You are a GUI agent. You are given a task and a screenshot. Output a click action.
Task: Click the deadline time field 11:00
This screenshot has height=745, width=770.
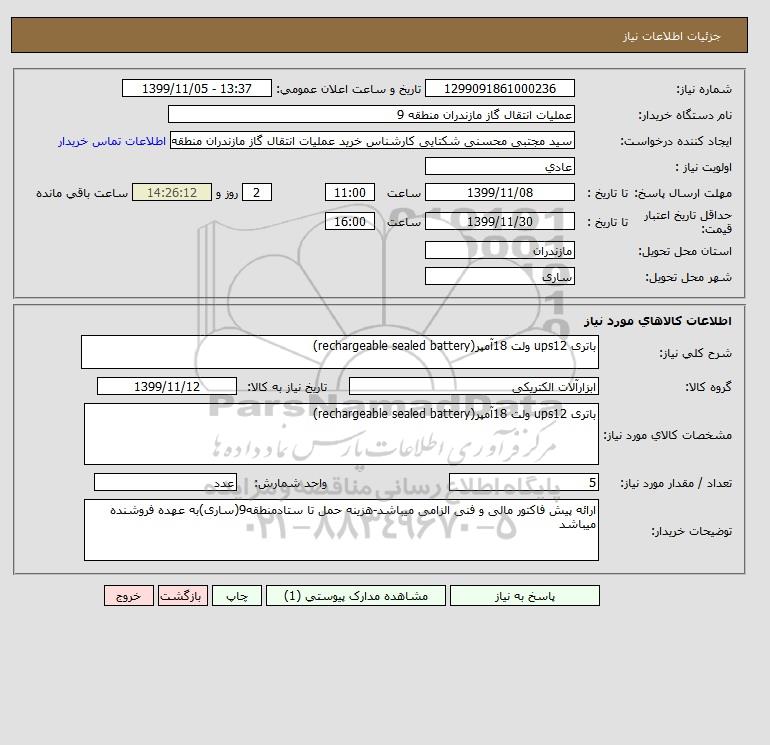coord(350,193)
